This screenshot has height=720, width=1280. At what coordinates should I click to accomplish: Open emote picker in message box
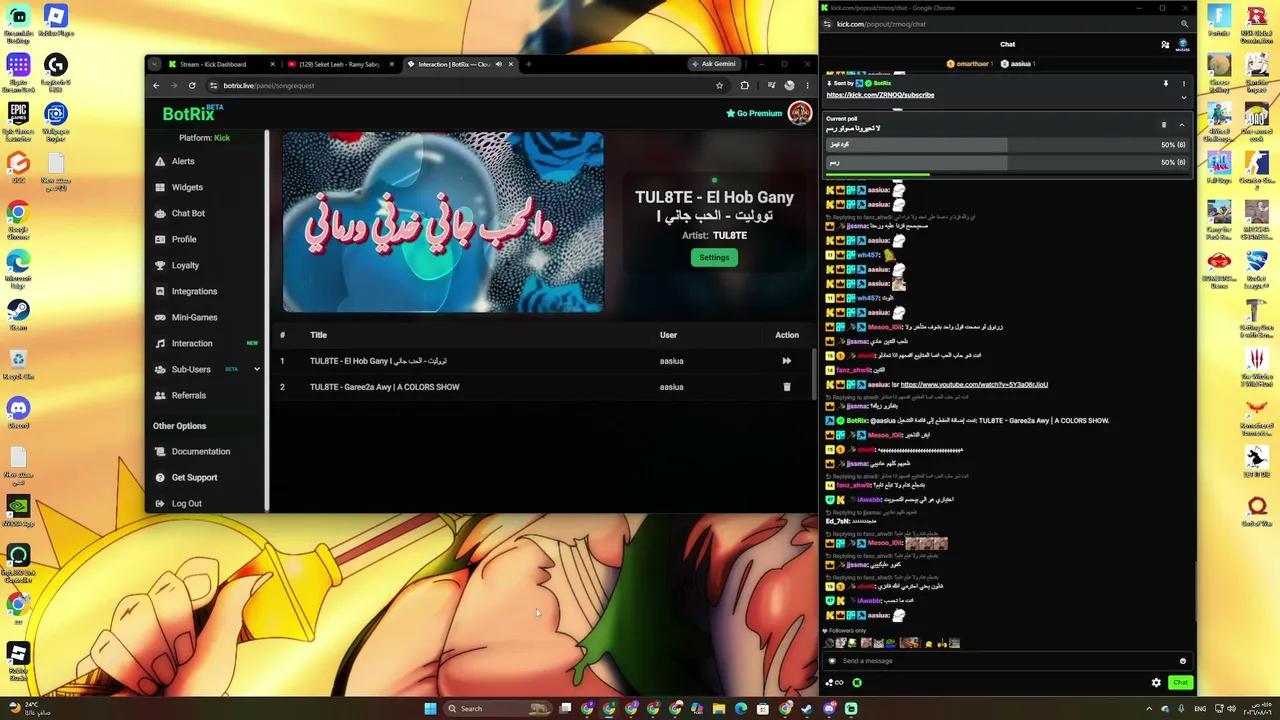coord(1182,661)
